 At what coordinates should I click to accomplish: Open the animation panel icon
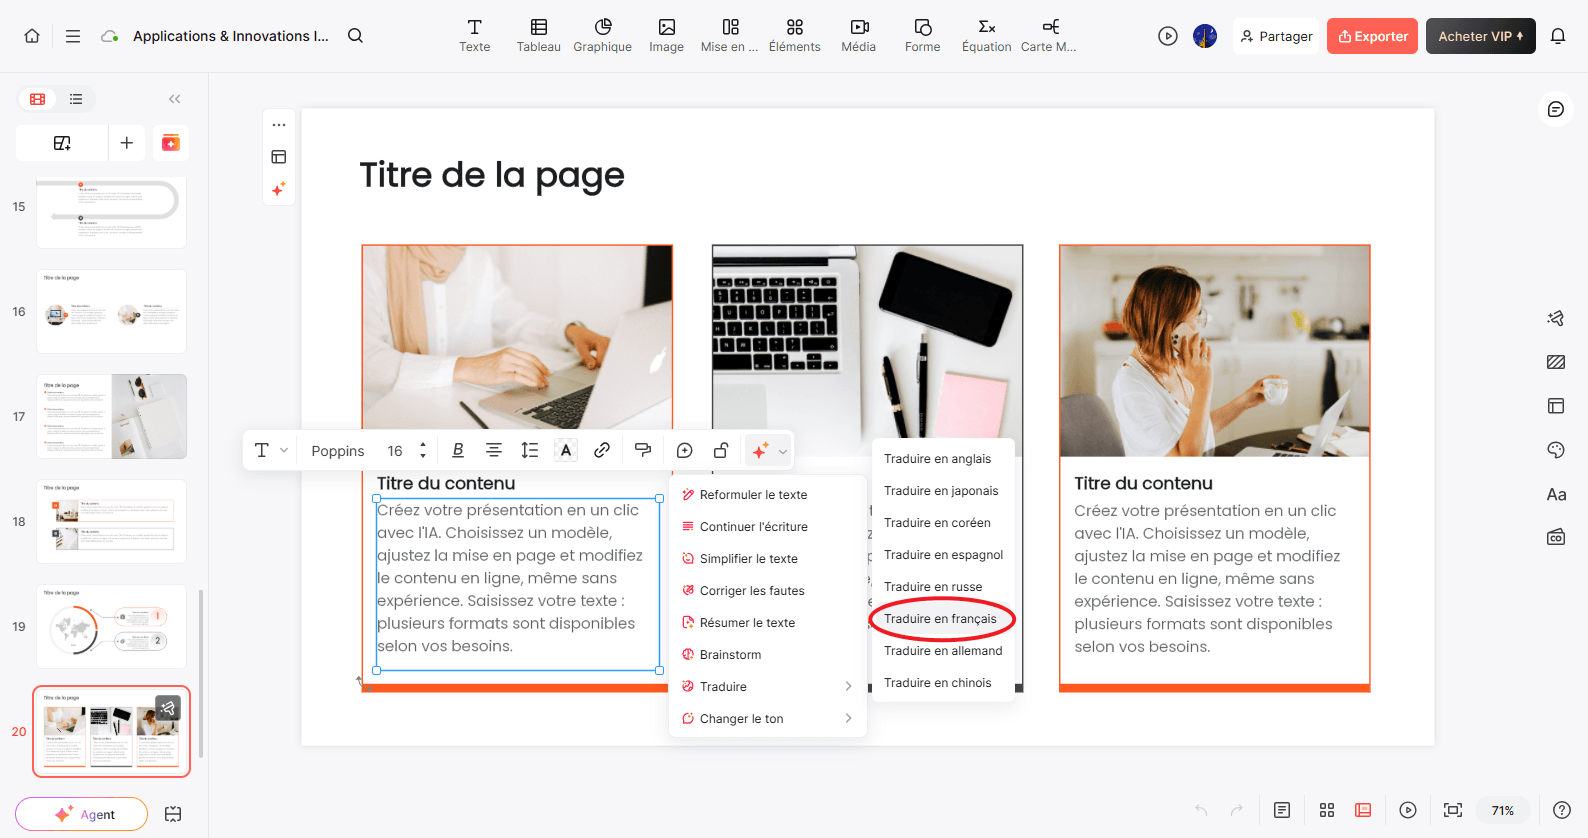(x=1556, y=318)
